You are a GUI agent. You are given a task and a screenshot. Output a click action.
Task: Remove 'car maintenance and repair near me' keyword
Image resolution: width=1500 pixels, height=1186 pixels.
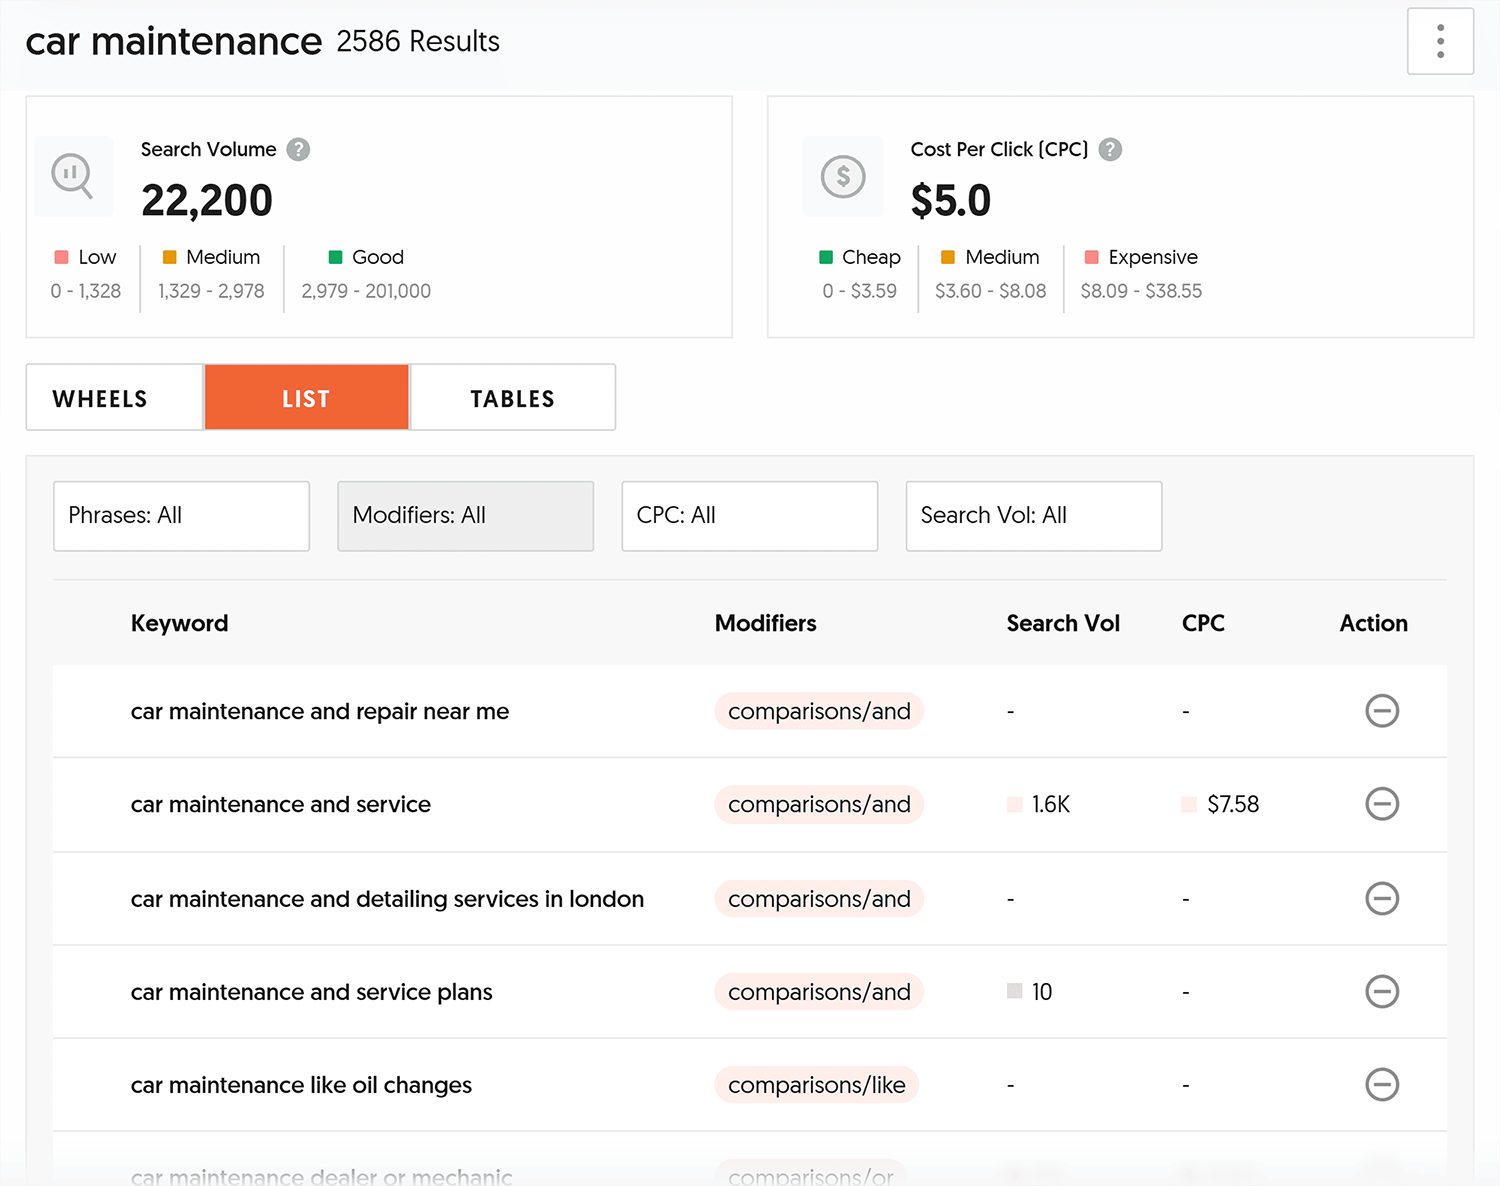point(1382,711)
